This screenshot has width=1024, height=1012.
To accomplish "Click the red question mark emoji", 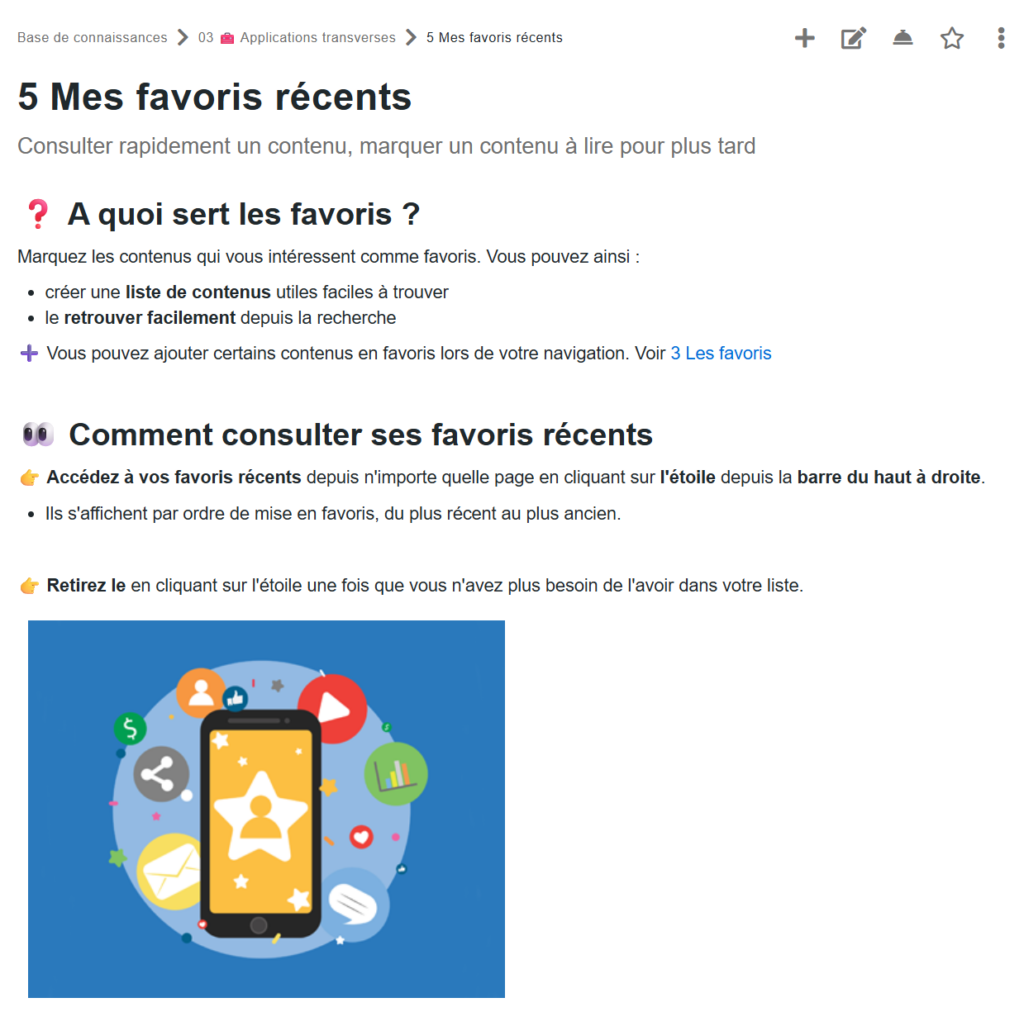I will point(38,214).
